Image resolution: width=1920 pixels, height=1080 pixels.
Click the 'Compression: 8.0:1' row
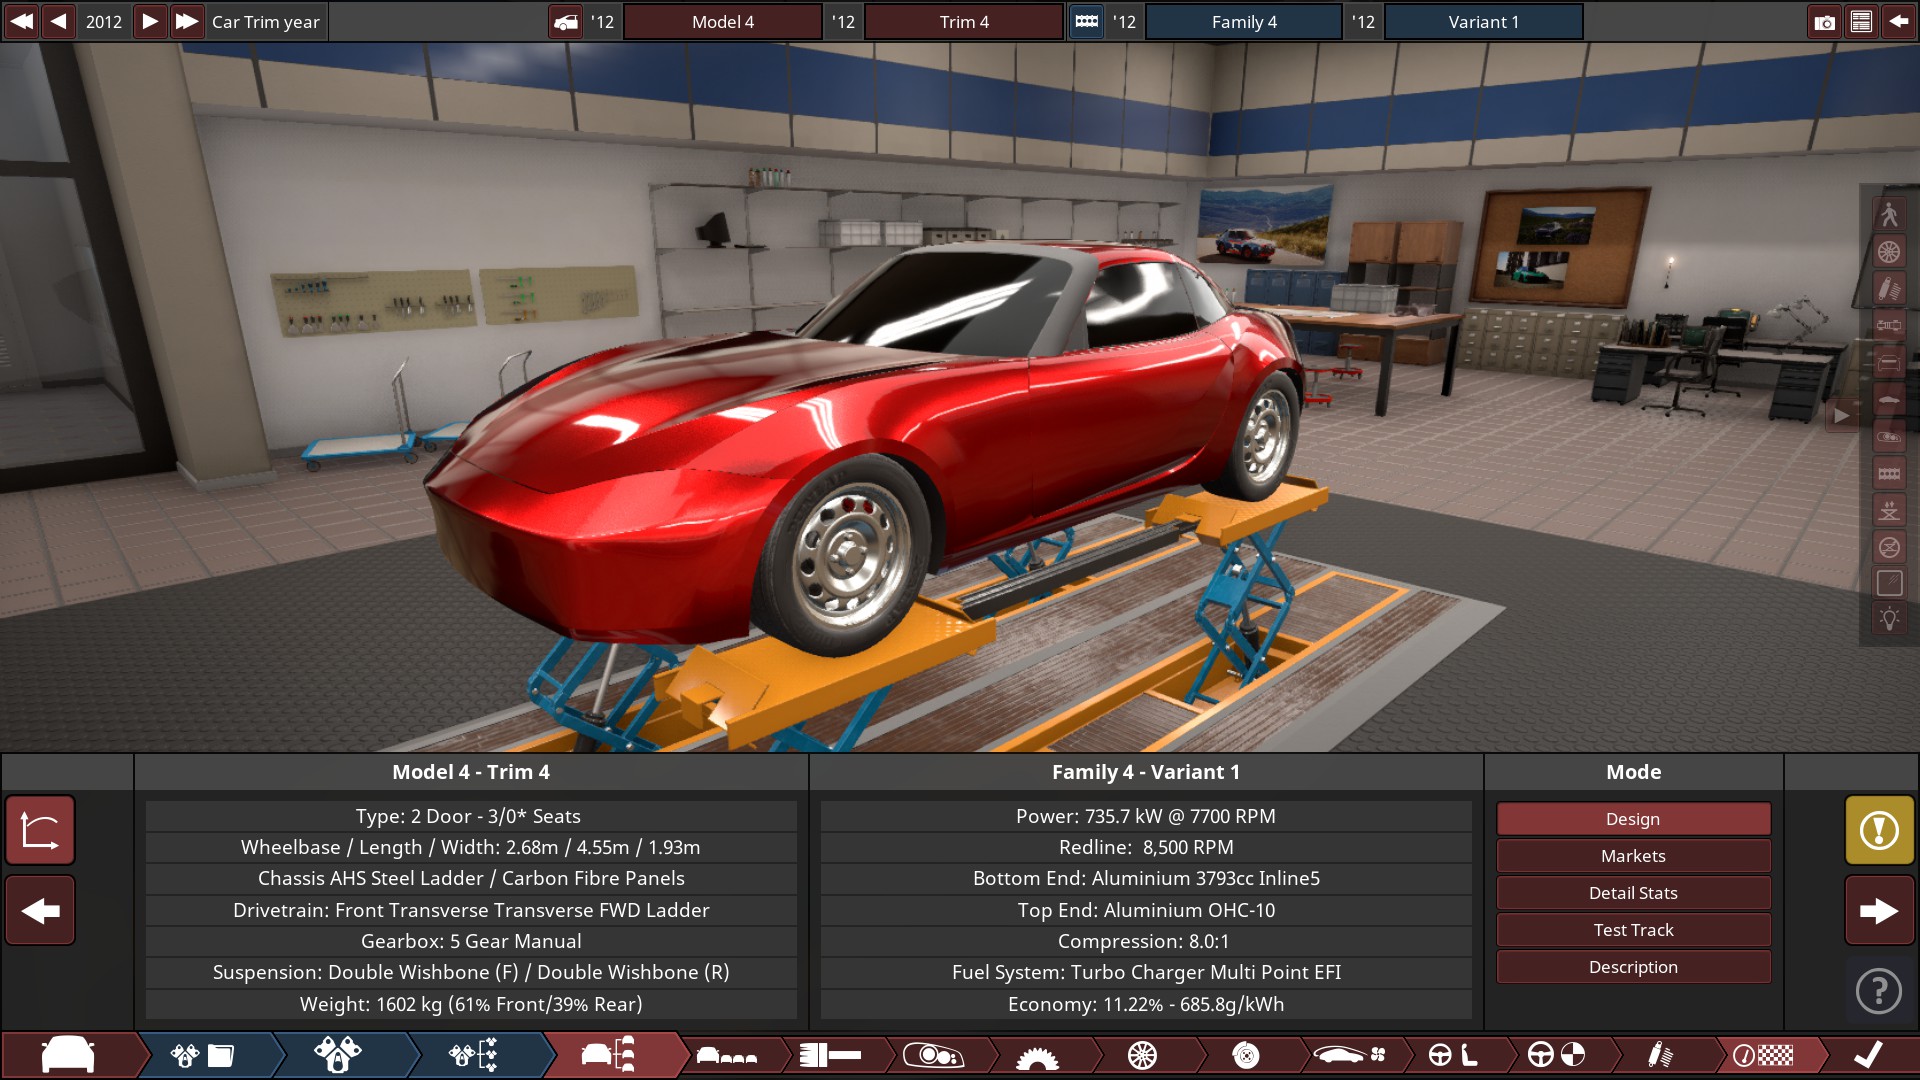click(1146, 941)
